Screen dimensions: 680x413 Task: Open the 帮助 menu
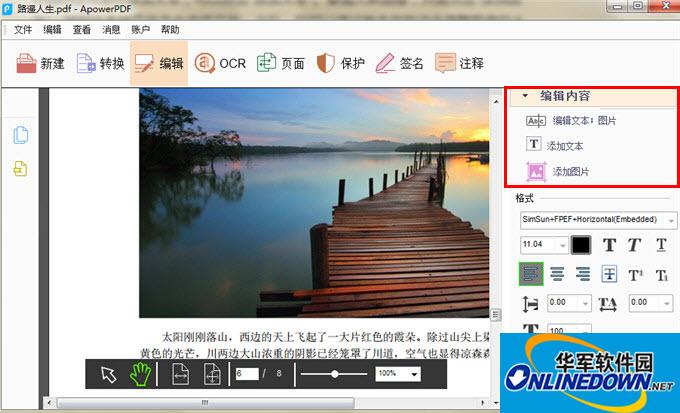pyautogui.click(x=170, y=30)
